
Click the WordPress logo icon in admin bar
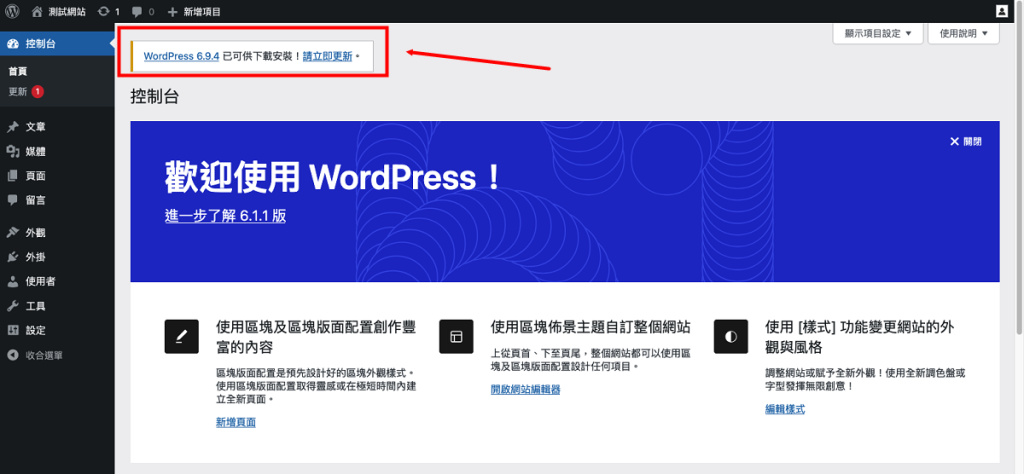click(12, 11)
